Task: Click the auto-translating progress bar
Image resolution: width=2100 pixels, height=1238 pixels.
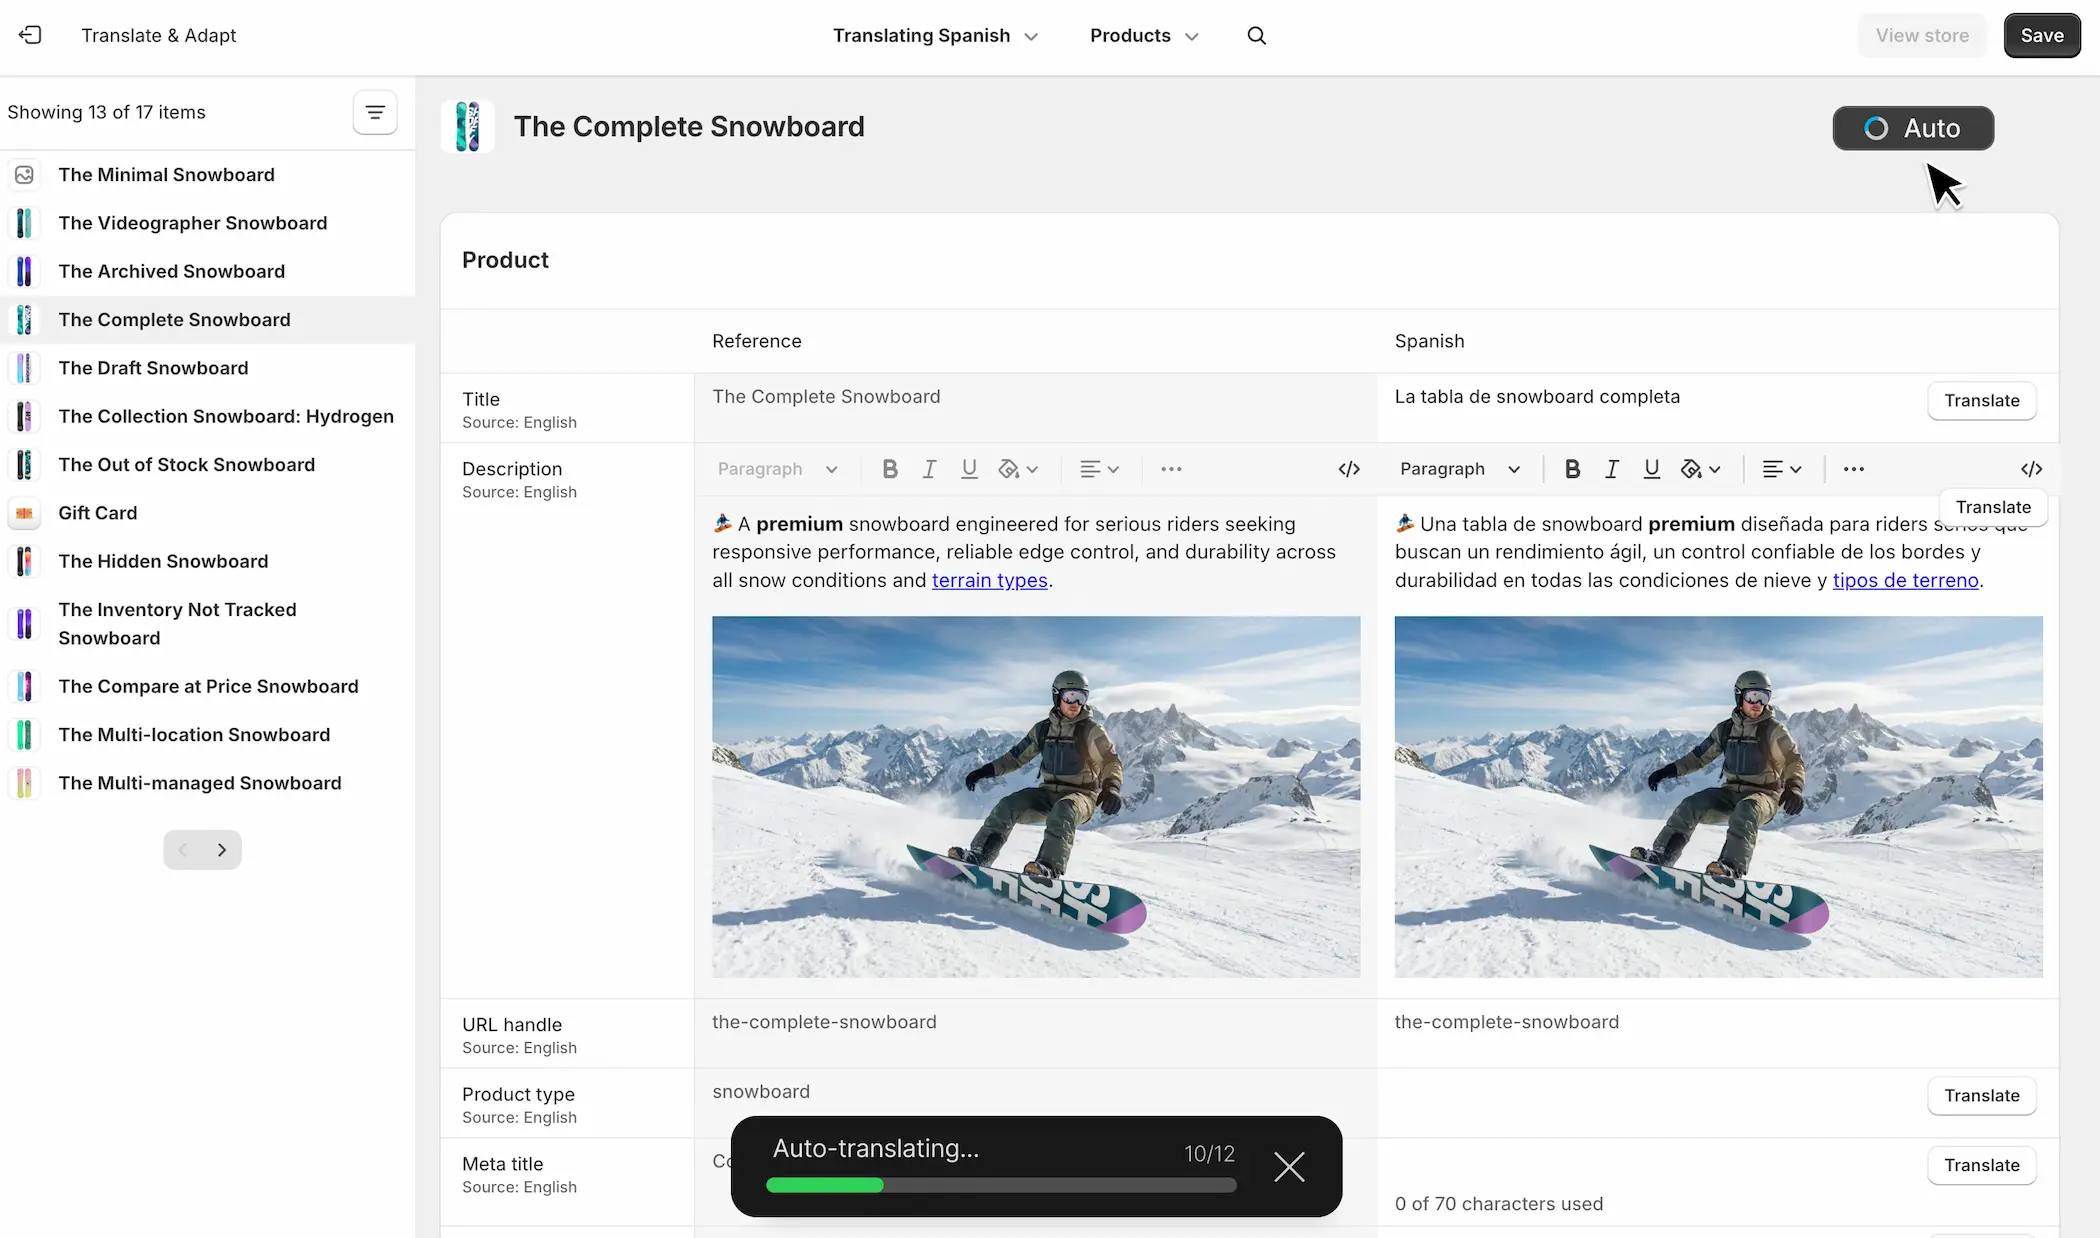Action: 1000,1185
